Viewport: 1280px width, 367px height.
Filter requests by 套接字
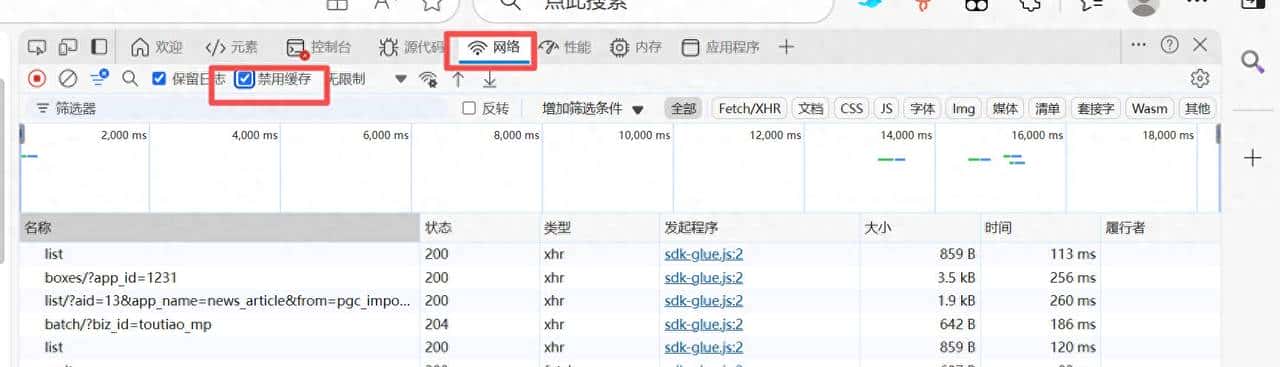tap(1095, 108)
